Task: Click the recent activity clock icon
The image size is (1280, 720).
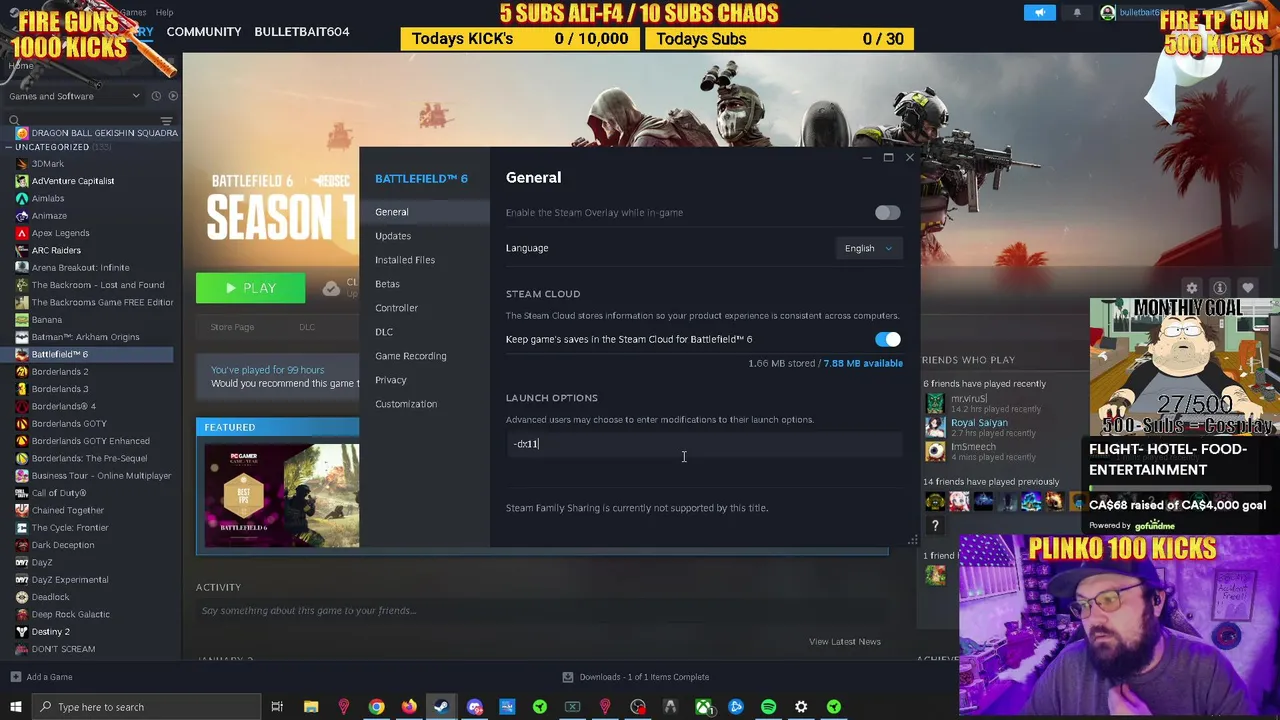Action: coord(156,96)
